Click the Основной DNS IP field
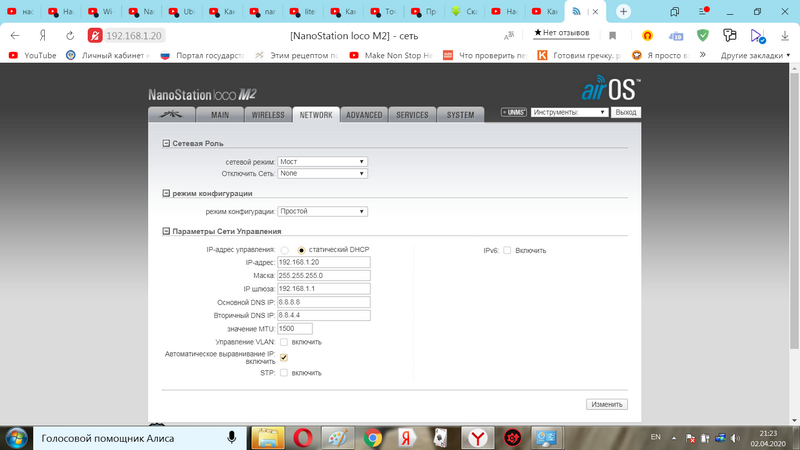800x450 pixels. (x=323, y=302)
